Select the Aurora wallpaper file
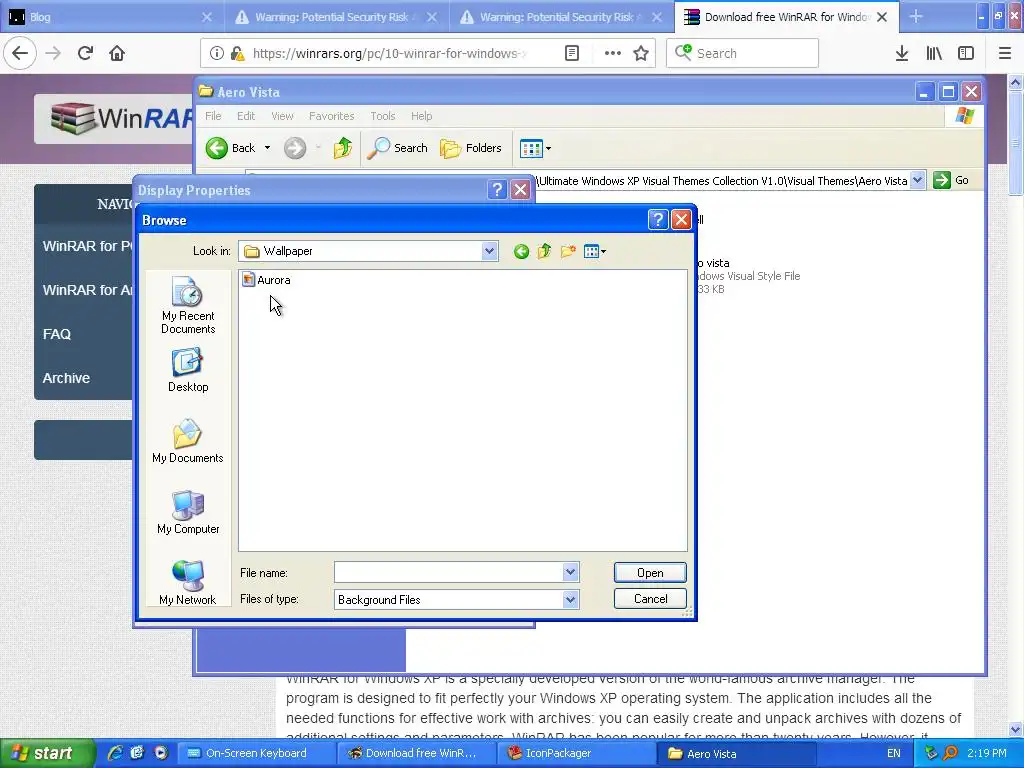Image resolution: width=1024 pixels, height=768 pixels. [x=266, y=280]
